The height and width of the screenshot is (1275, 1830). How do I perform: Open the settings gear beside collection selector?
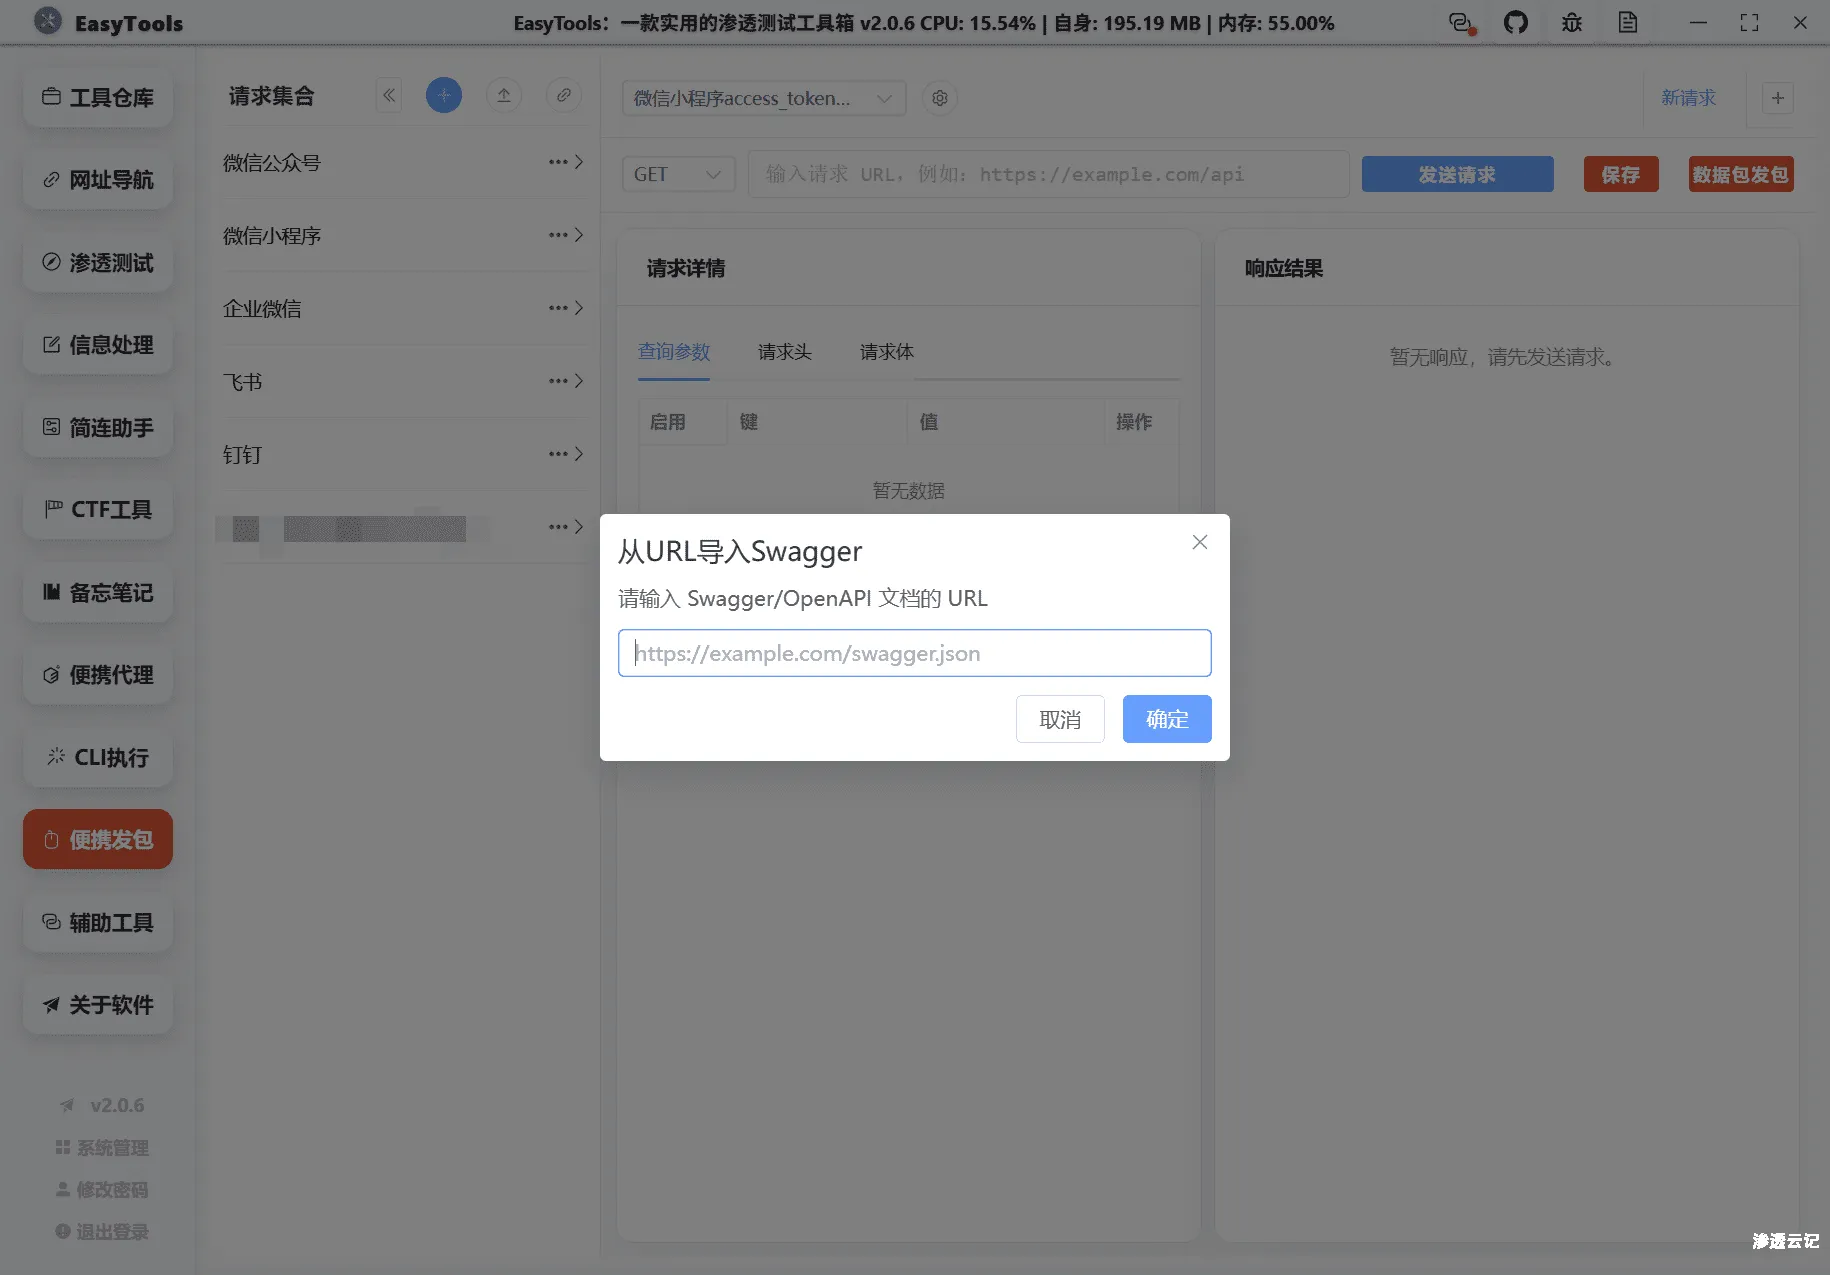939,98
